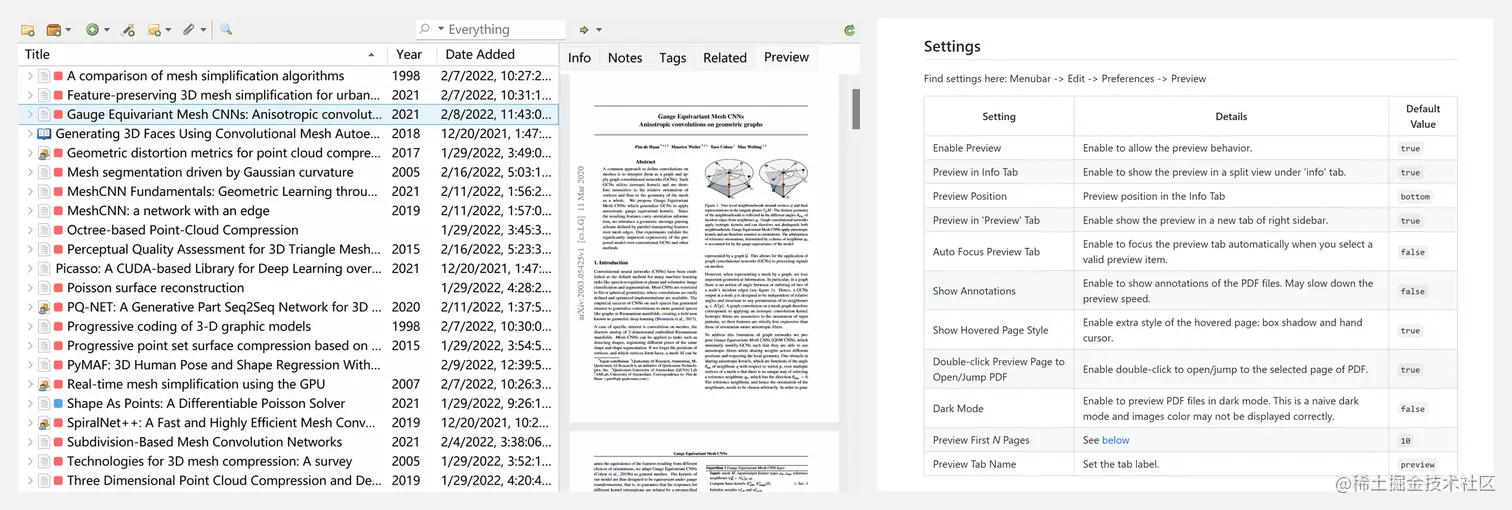Select 'Picasso: A CUDA-based Library' item
The height and width of the screenshot is (510, 1512).
click(x=218, y=269)
